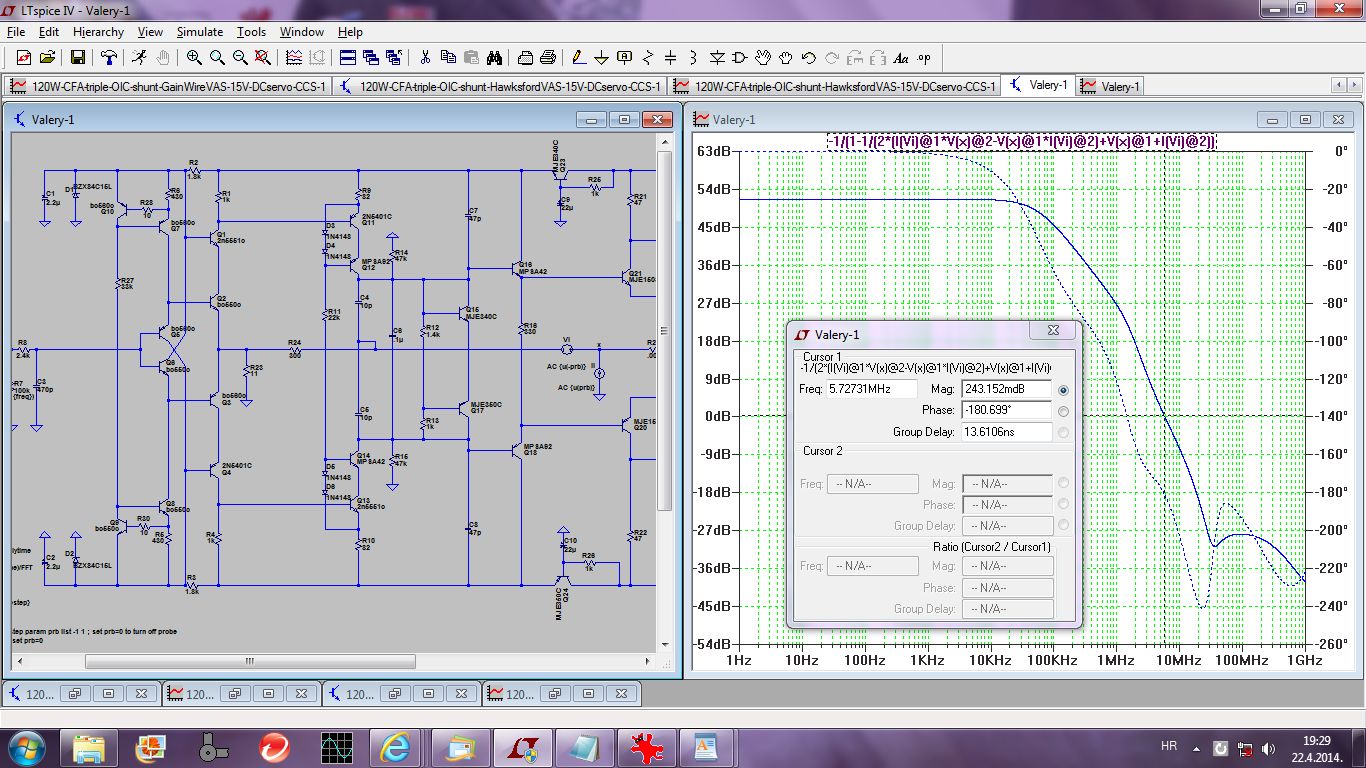Cut with the scissors icon
Image resolution: width=1366 pixels, height=768 pixels.
pos(425,58)
